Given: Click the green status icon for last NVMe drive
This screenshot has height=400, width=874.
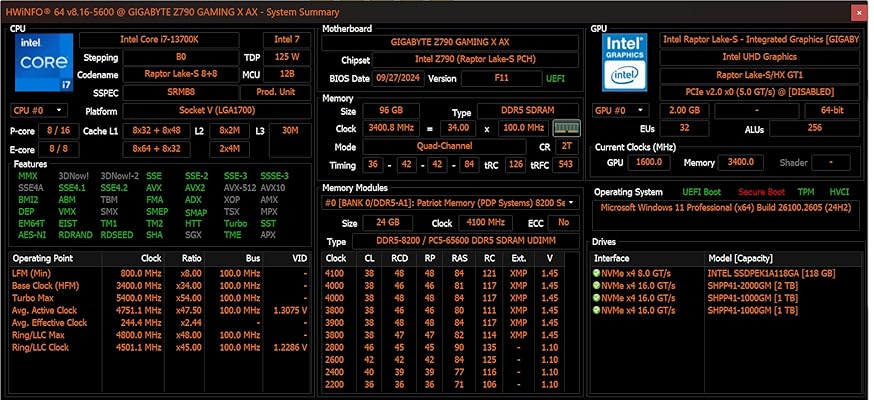Looking at the screenshot, I should click(x=597, y=310).
